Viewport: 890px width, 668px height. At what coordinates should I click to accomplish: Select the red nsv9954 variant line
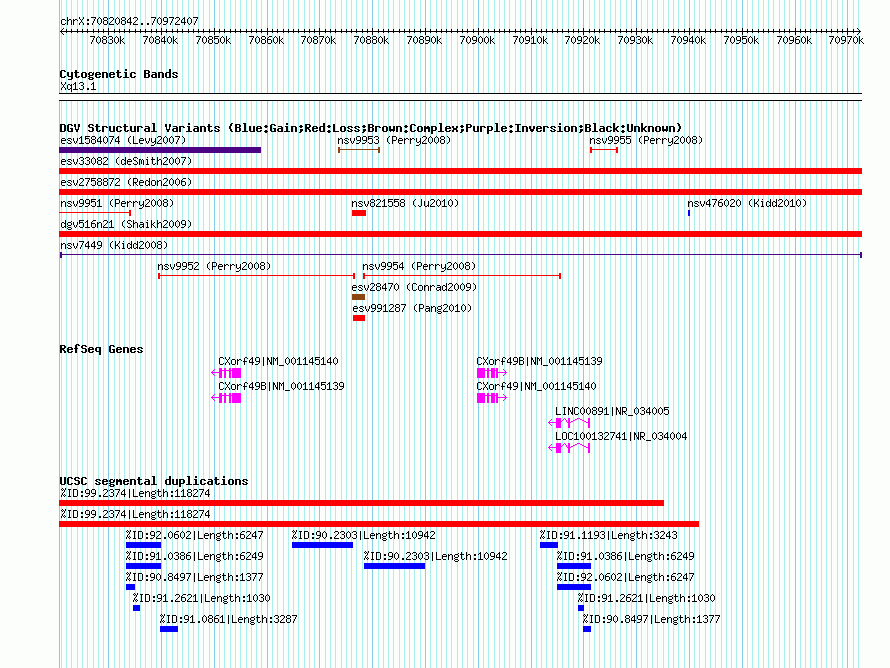point(462,276)
